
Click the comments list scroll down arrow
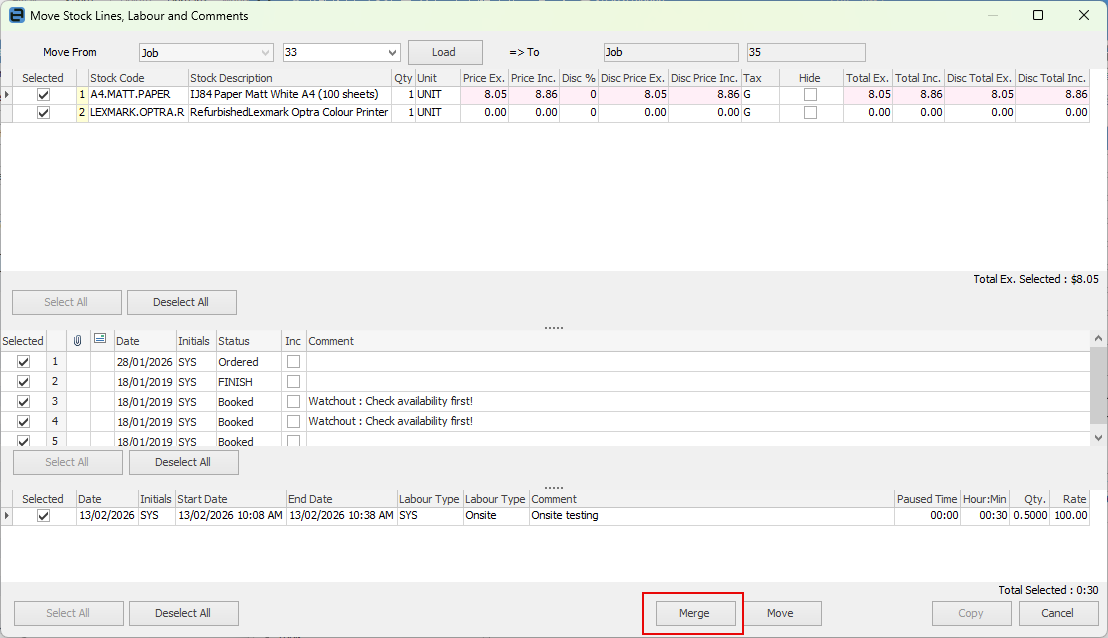pyautogui.click(x=1098, y=438)
